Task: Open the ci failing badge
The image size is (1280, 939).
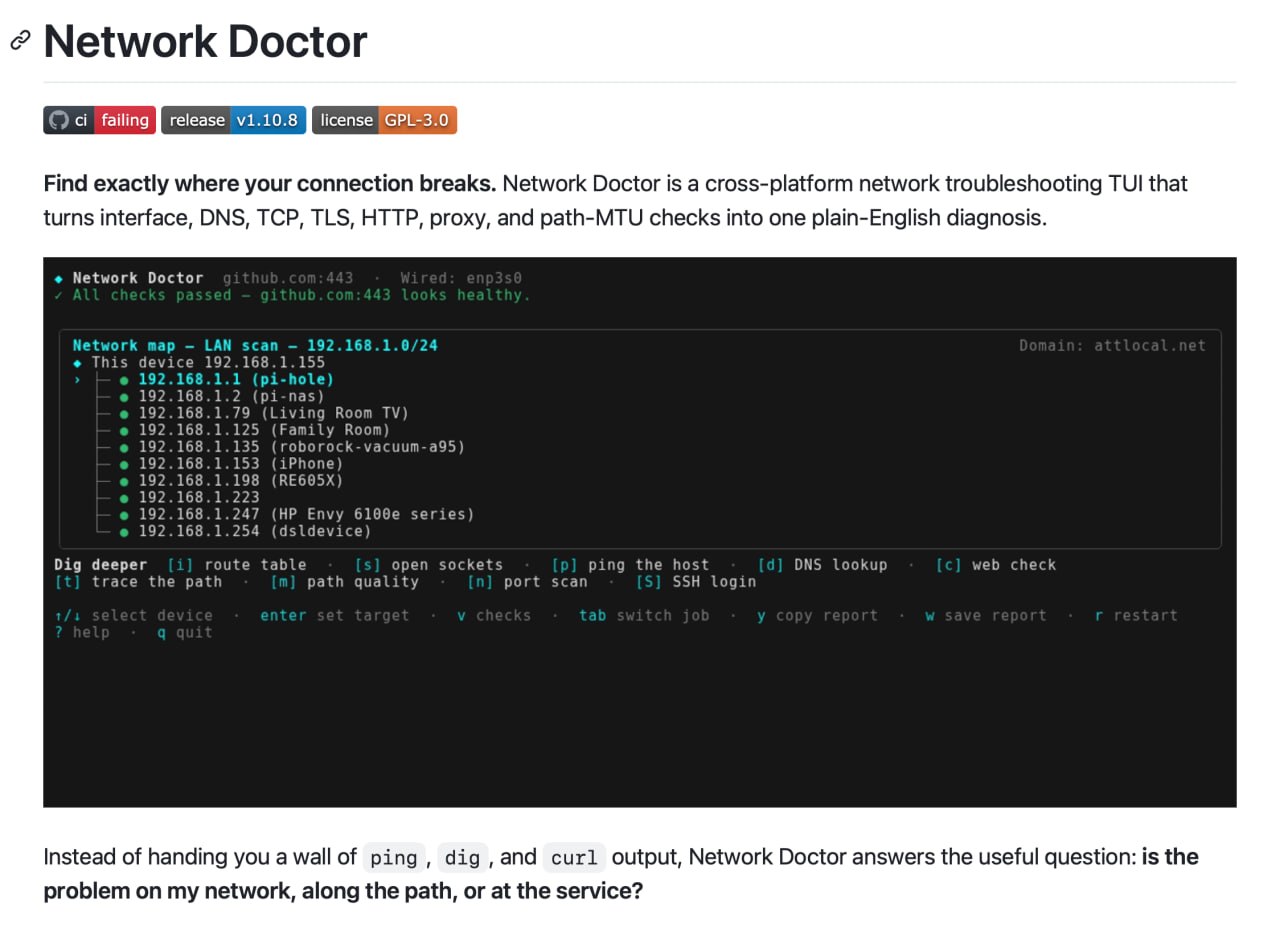Action: (99, 120)
